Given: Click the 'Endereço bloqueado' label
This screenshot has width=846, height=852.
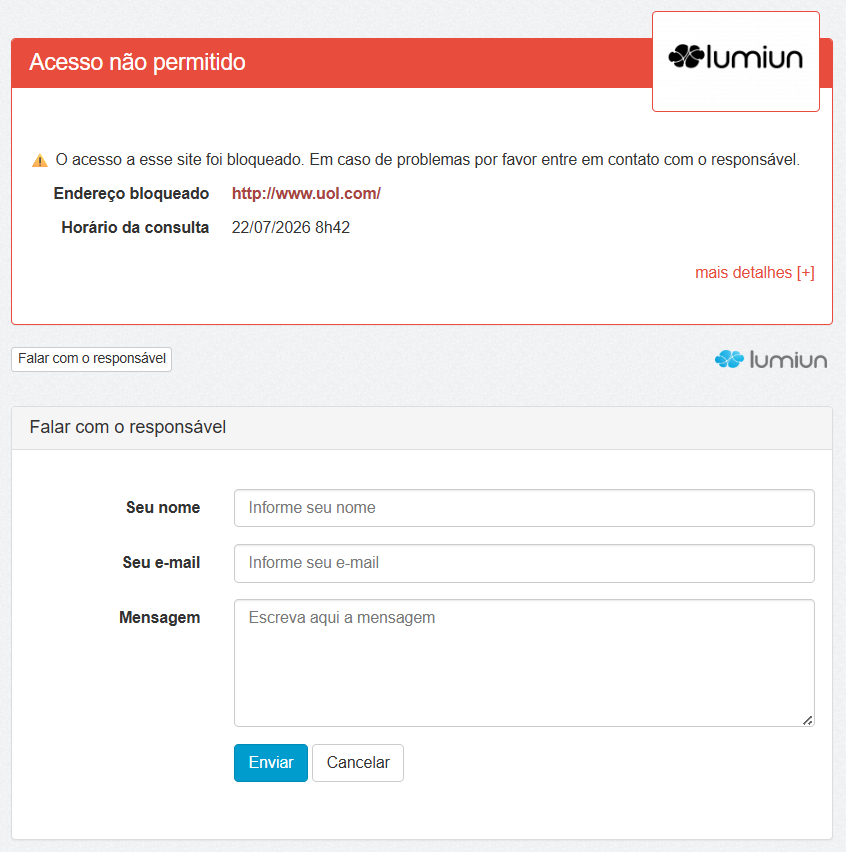Looking at the screenshot, I should [131, 194].
